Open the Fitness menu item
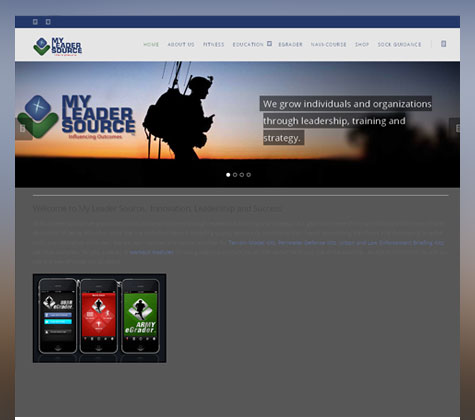The width and height of the screenshot is (475, 420). [214, 44]
